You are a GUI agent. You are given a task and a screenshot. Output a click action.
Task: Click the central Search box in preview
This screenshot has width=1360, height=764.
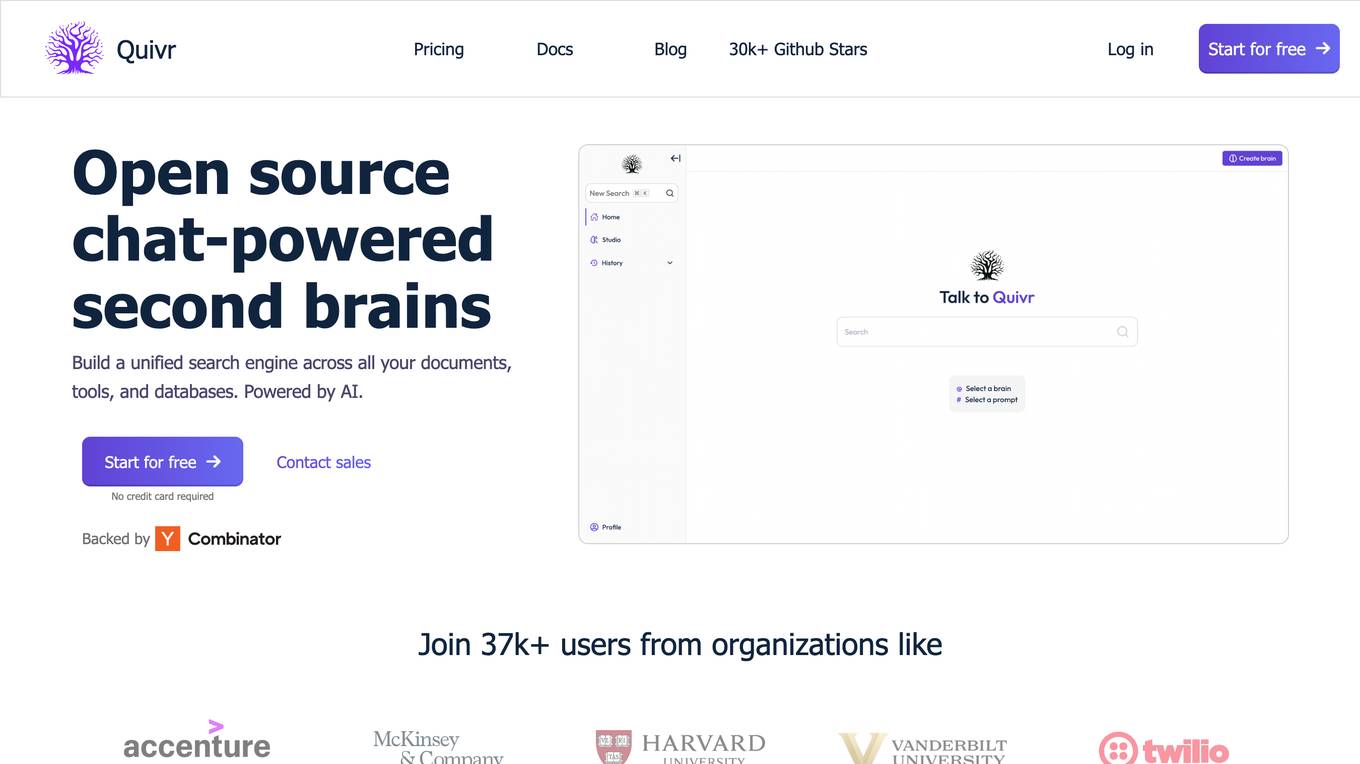(x=987, y=332)
